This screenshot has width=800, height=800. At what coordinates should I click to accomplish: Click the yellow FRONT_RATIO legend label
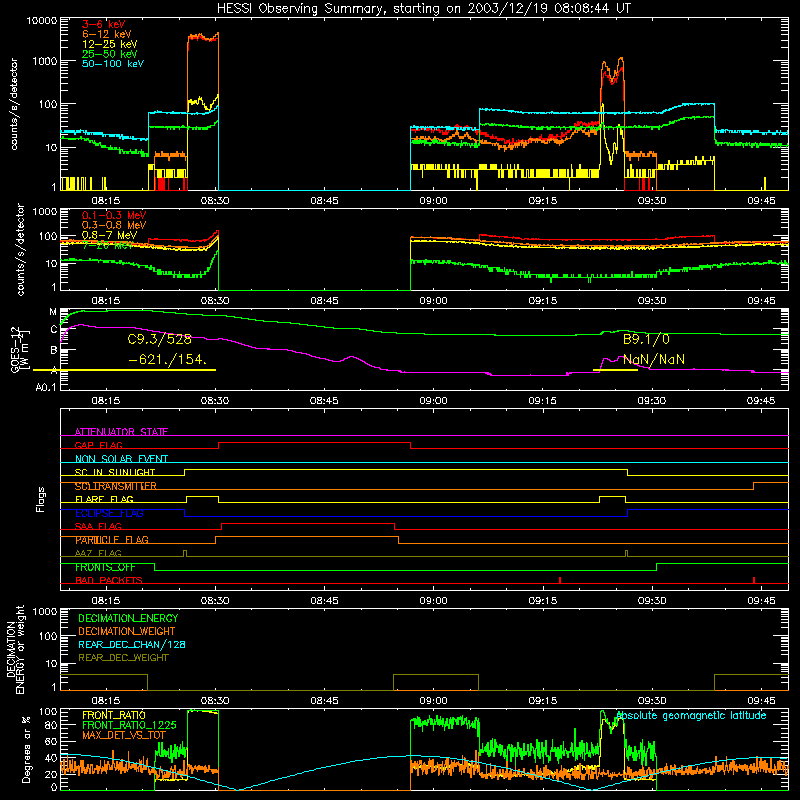point(114,715)
